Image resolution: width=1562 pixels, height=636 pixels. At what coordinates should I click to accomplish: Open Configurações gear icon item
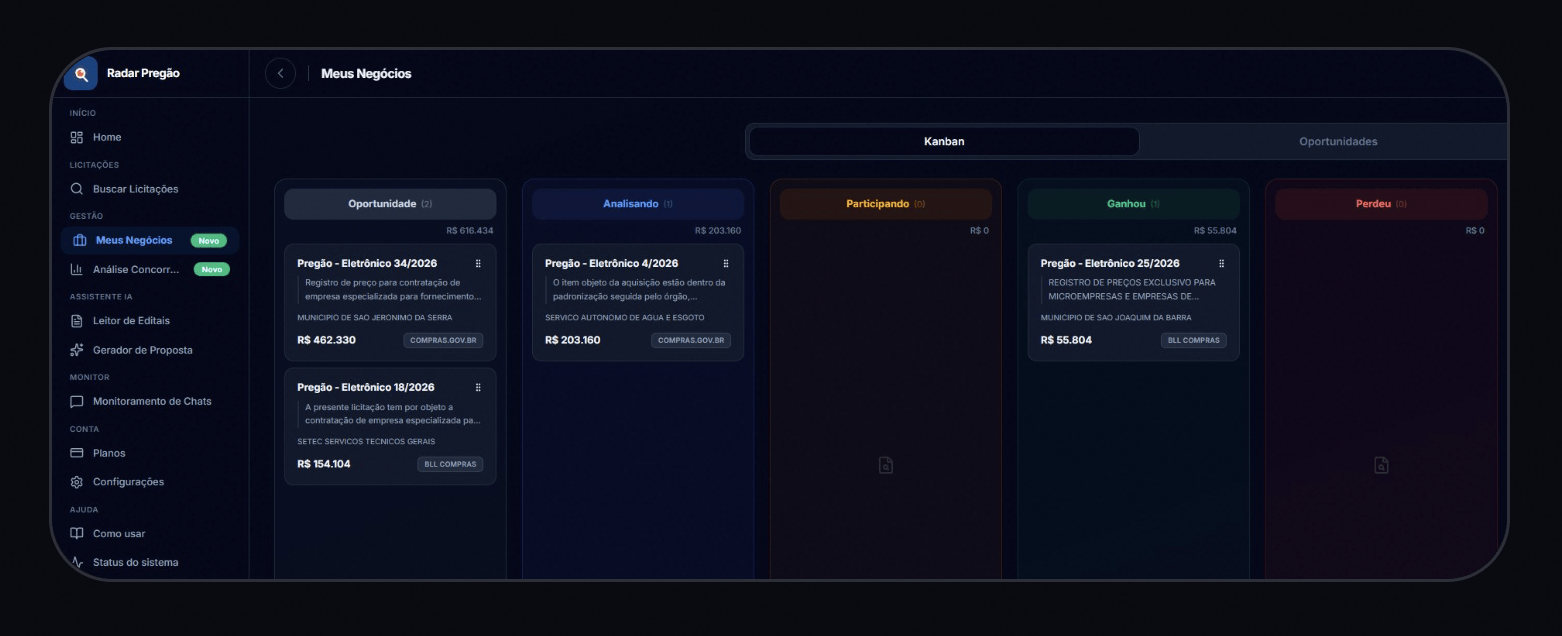pos(77,482)
